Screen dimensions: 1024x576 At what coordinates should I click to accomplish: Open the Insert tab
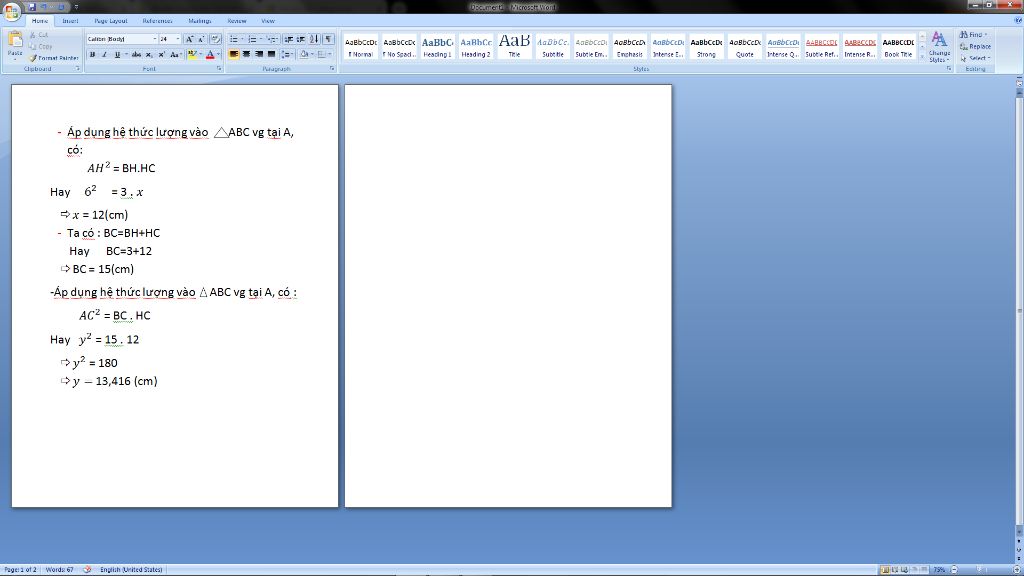(x=70, y=21)
